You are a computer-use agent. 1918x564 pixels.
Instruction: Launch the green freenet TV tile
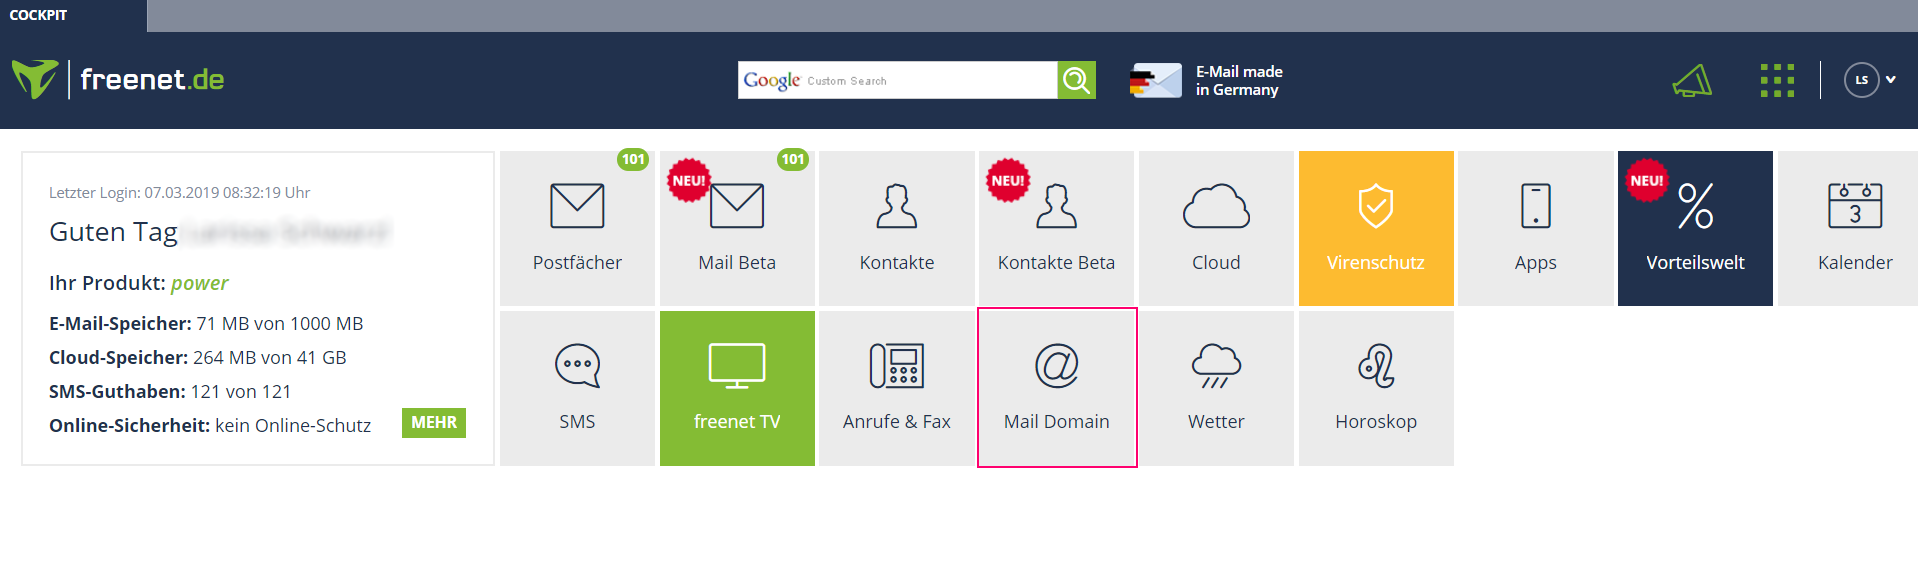(737, 388)
